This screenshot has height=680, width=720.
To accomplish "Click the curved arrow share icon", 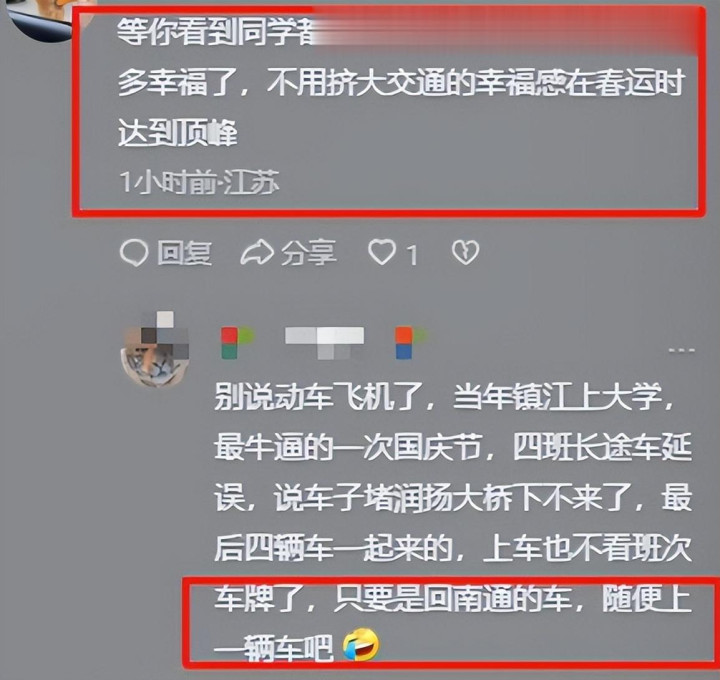I will pyautogui.click(x=257, y=253).
